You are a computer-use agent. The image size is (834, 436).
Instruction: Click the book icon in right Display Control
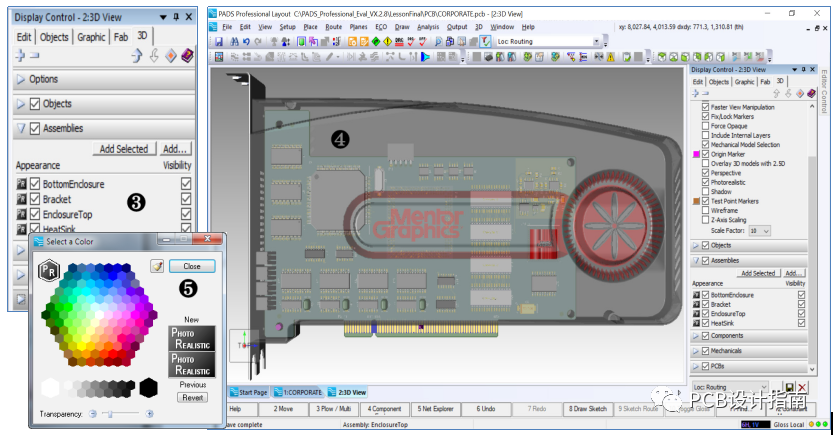[x=811, y=94]
